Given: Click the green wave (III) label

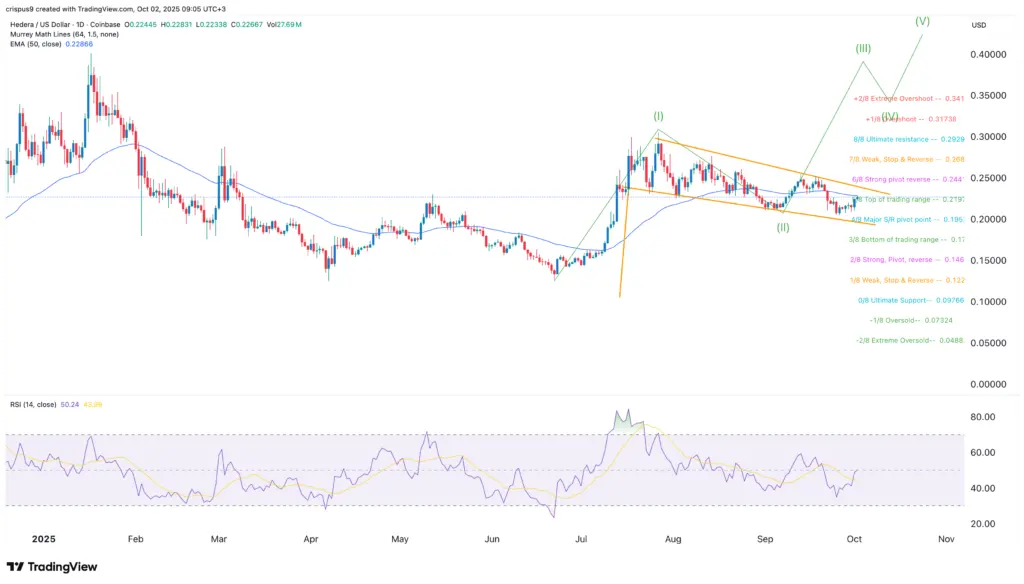Looking at the screenshot, I should (863, 48).
